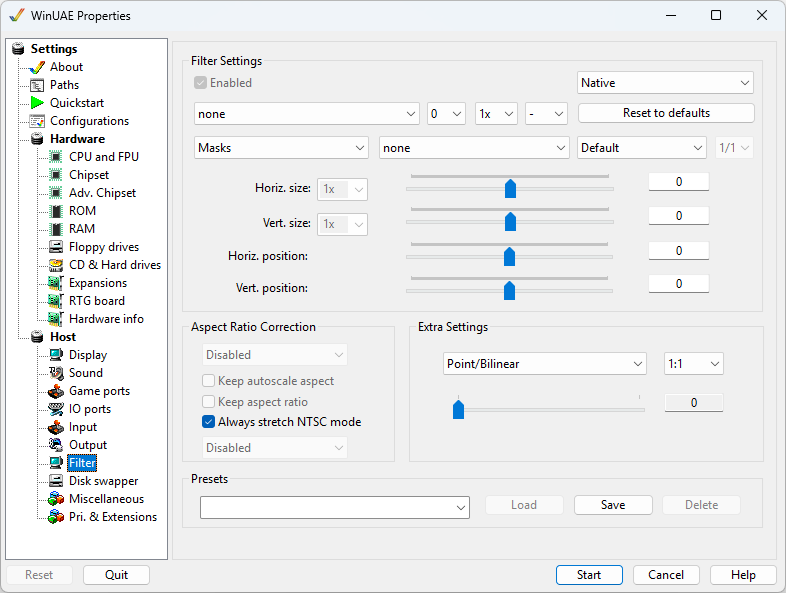Click the Floppy drives icon
The width and height of the screenshot is (786, 593).
pyautogui.click(x=56, y=247)
